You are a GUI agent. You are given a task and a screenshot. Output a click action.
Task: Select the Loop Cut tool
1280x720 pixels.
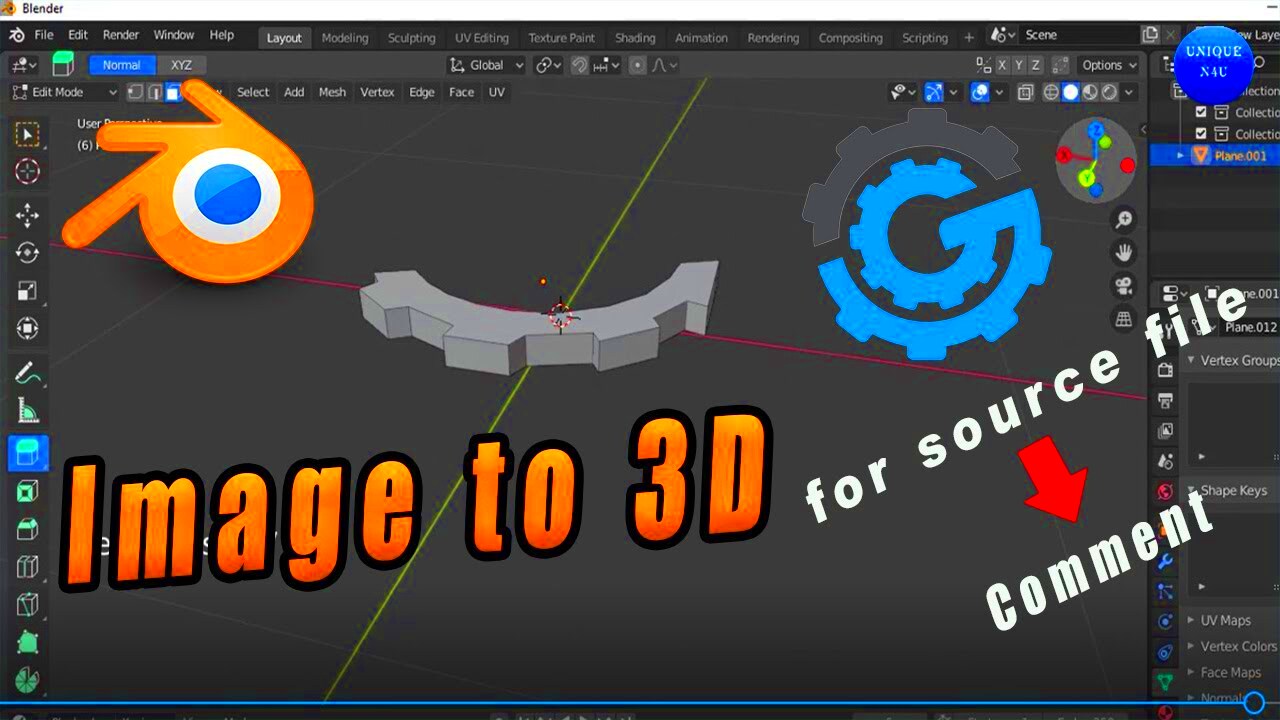coord(27,567)
